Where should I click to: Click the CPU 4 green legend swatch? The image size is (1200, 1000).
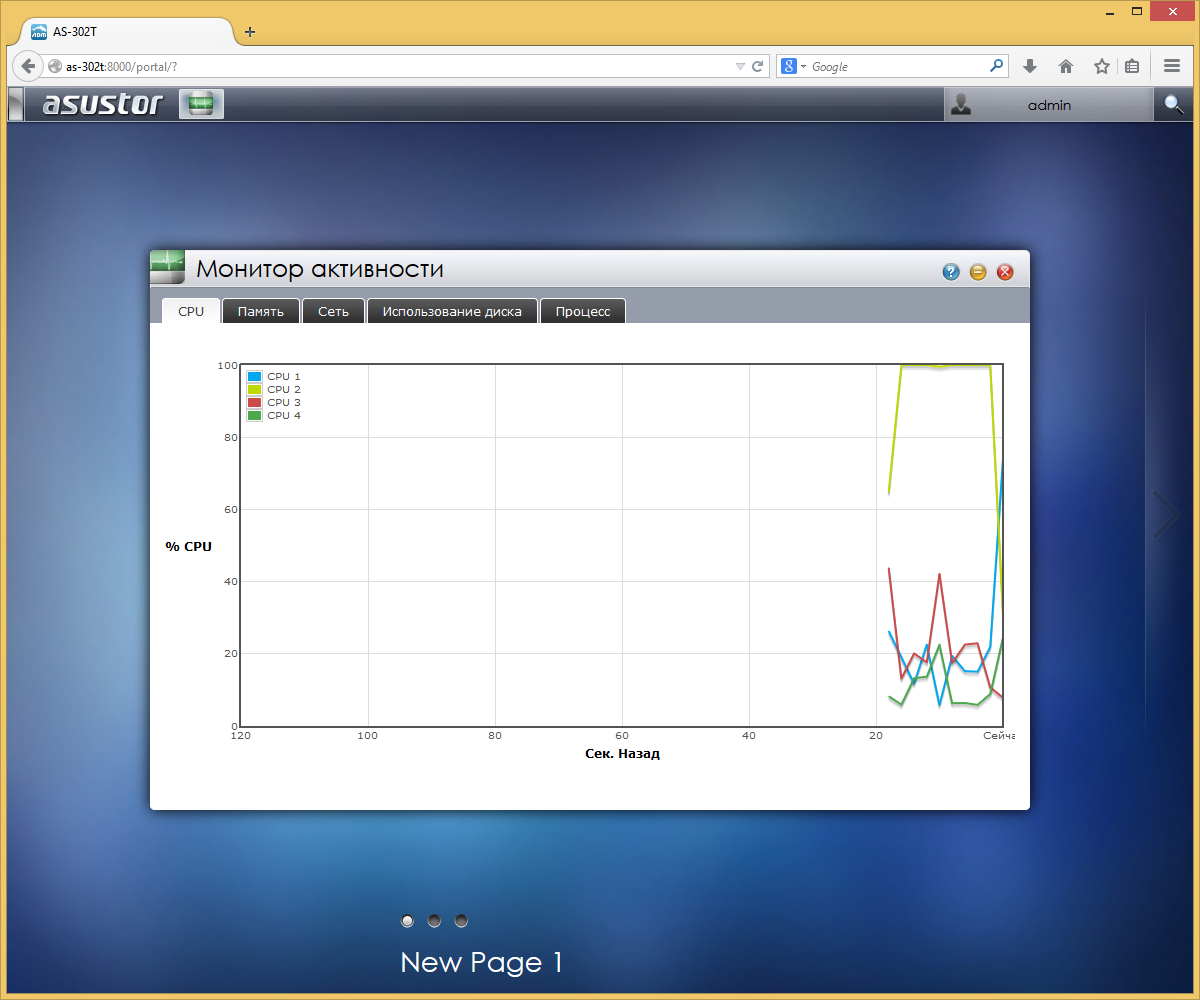click(x=255, y=416)
